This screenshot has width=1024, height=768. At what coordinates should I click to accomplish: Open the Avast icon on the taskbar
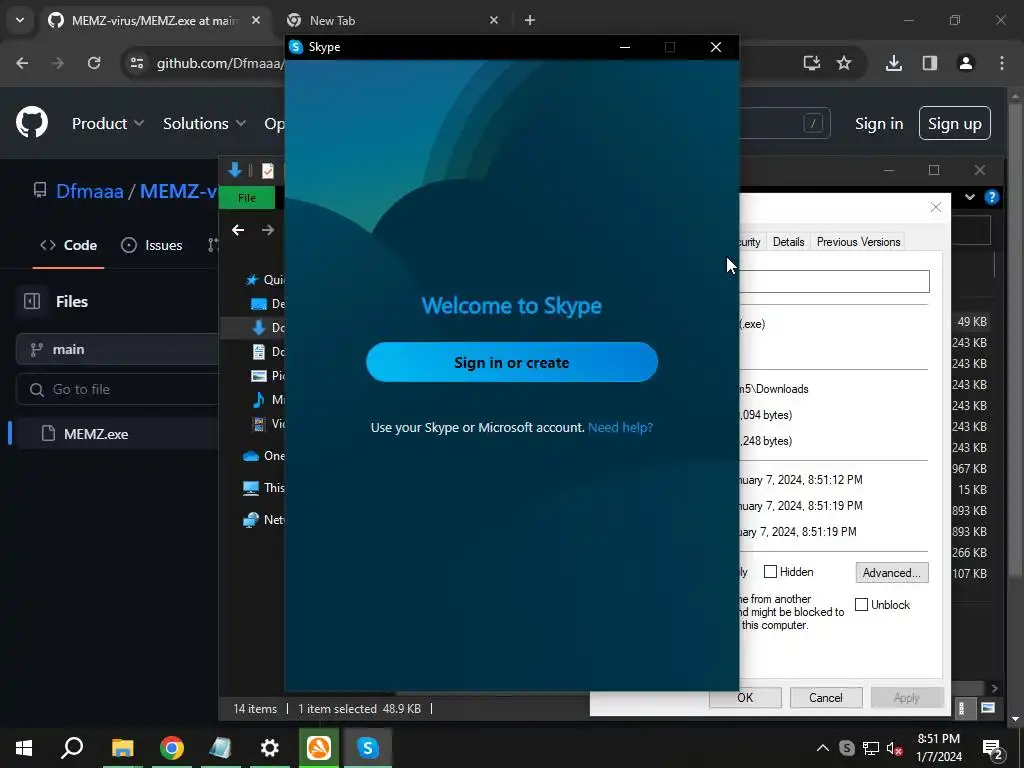[319, 748]
